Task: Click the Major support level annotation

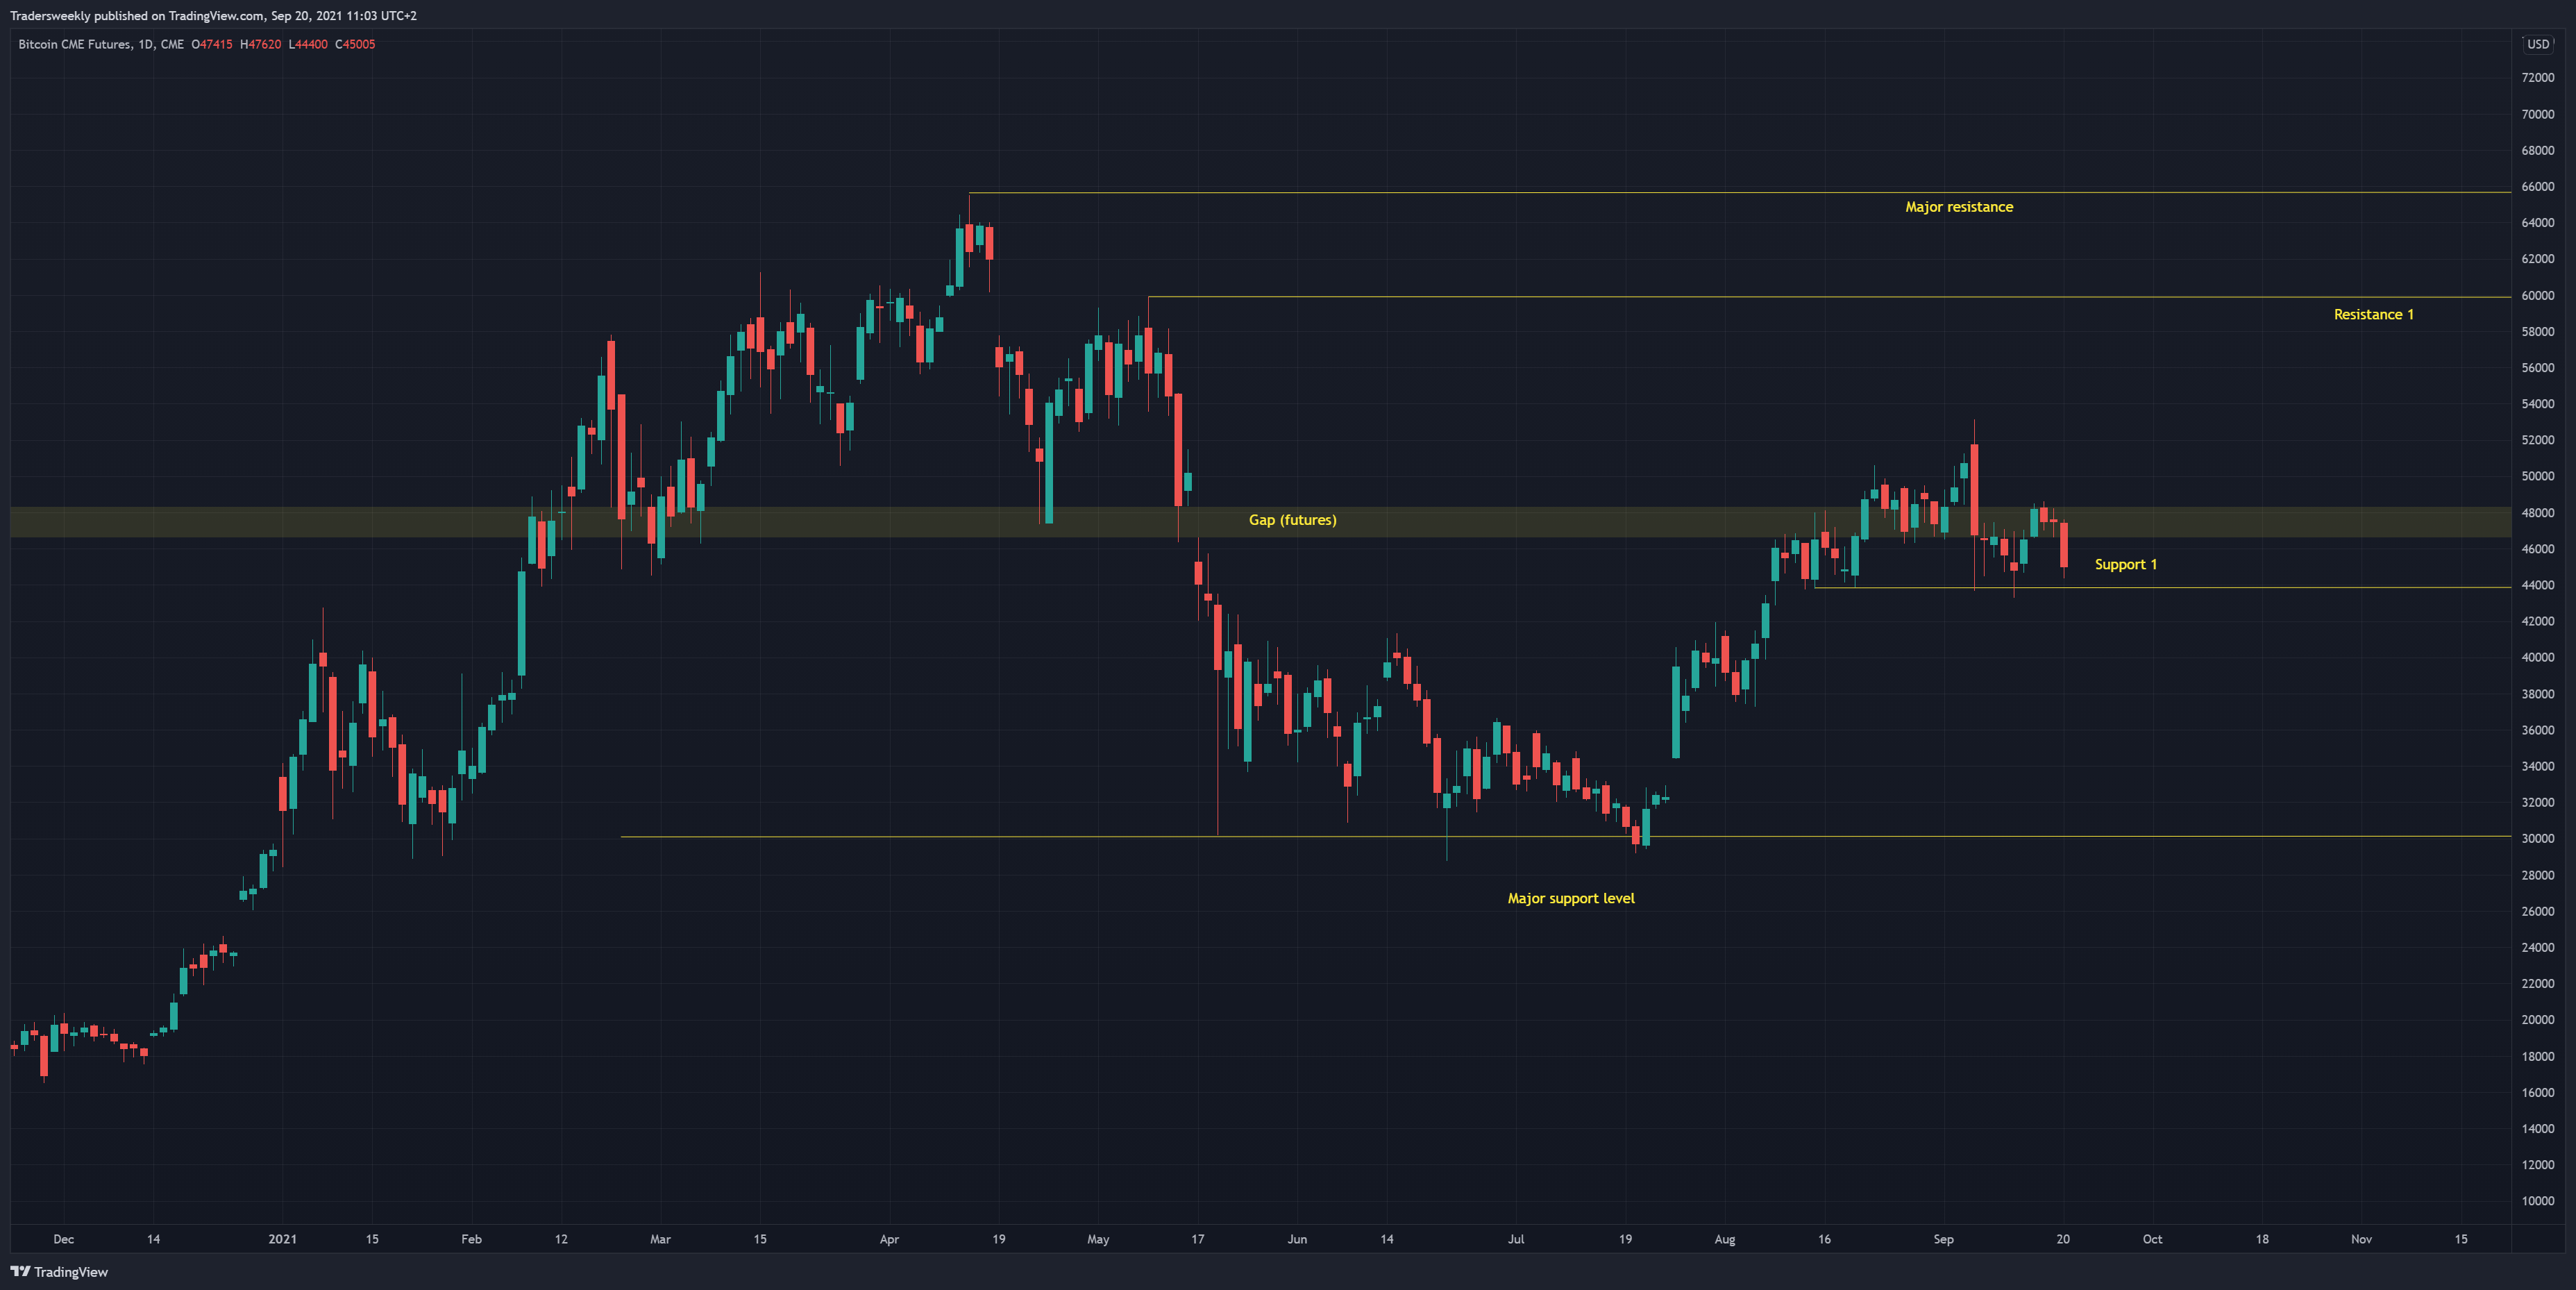Action: point(1571,899)
